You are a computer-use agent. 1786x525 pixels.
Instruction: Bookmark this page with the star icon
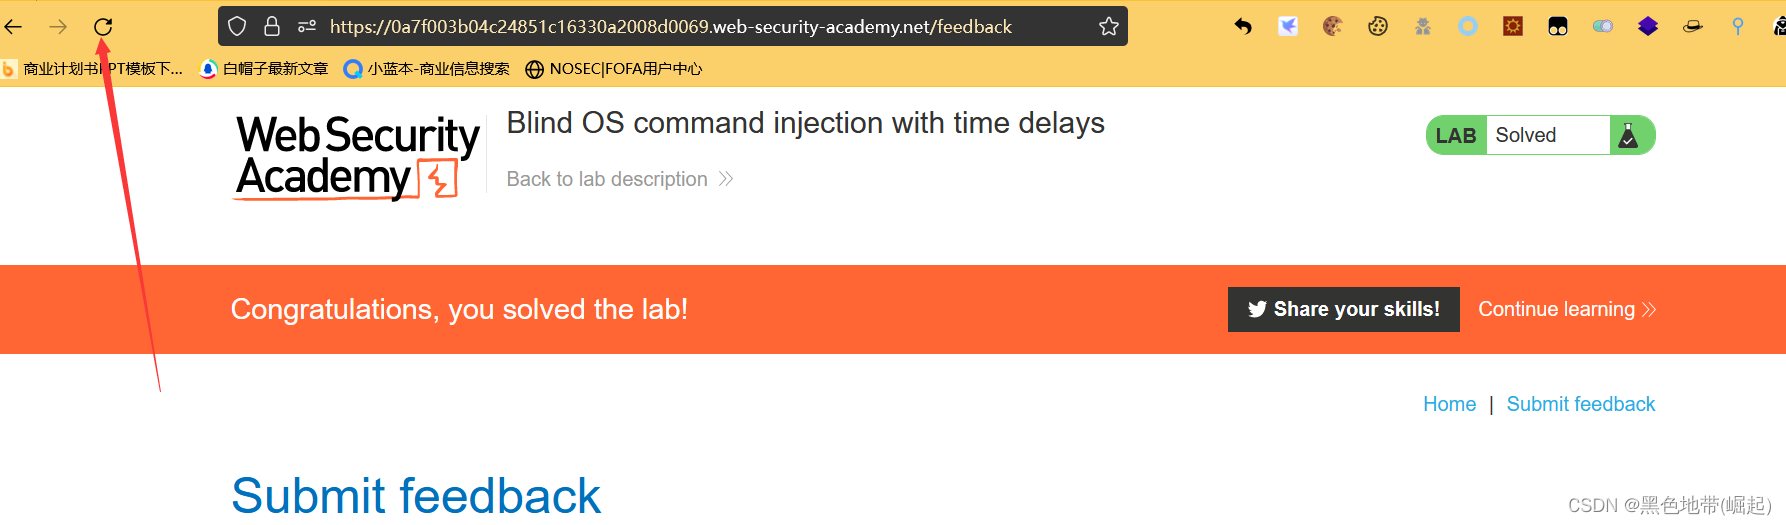click(1108, 27)
